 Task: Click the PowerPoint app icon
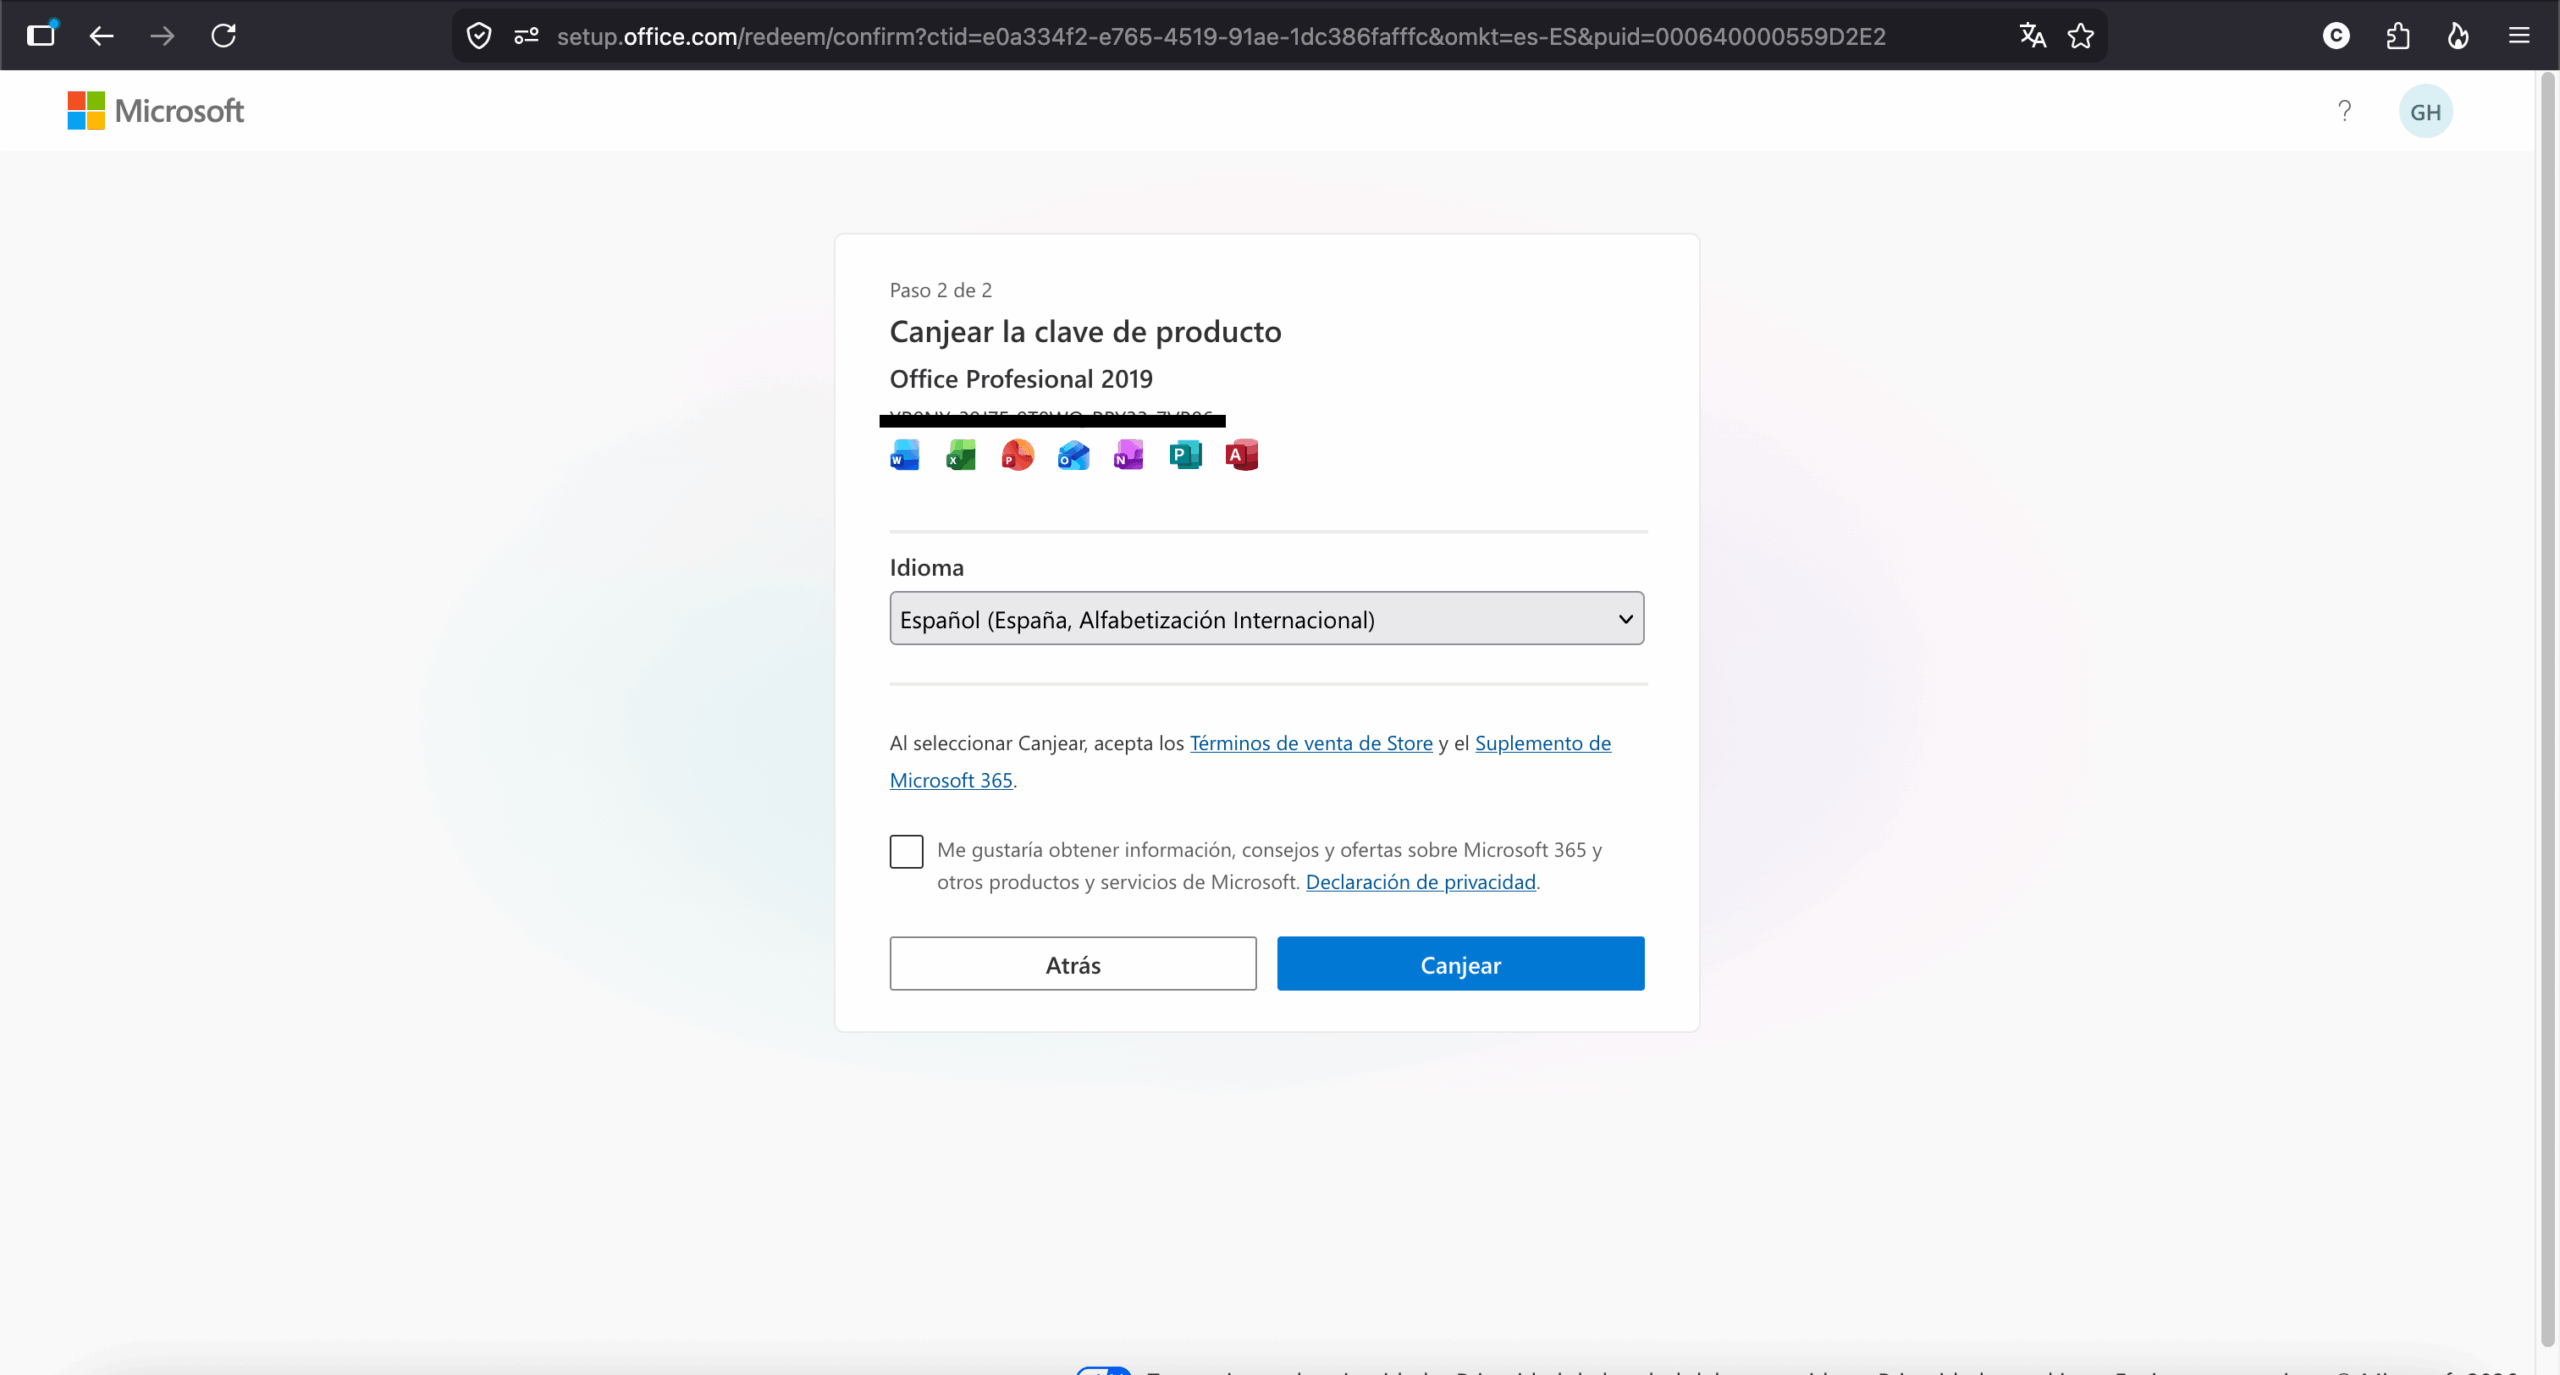[x=1017, y=455]
